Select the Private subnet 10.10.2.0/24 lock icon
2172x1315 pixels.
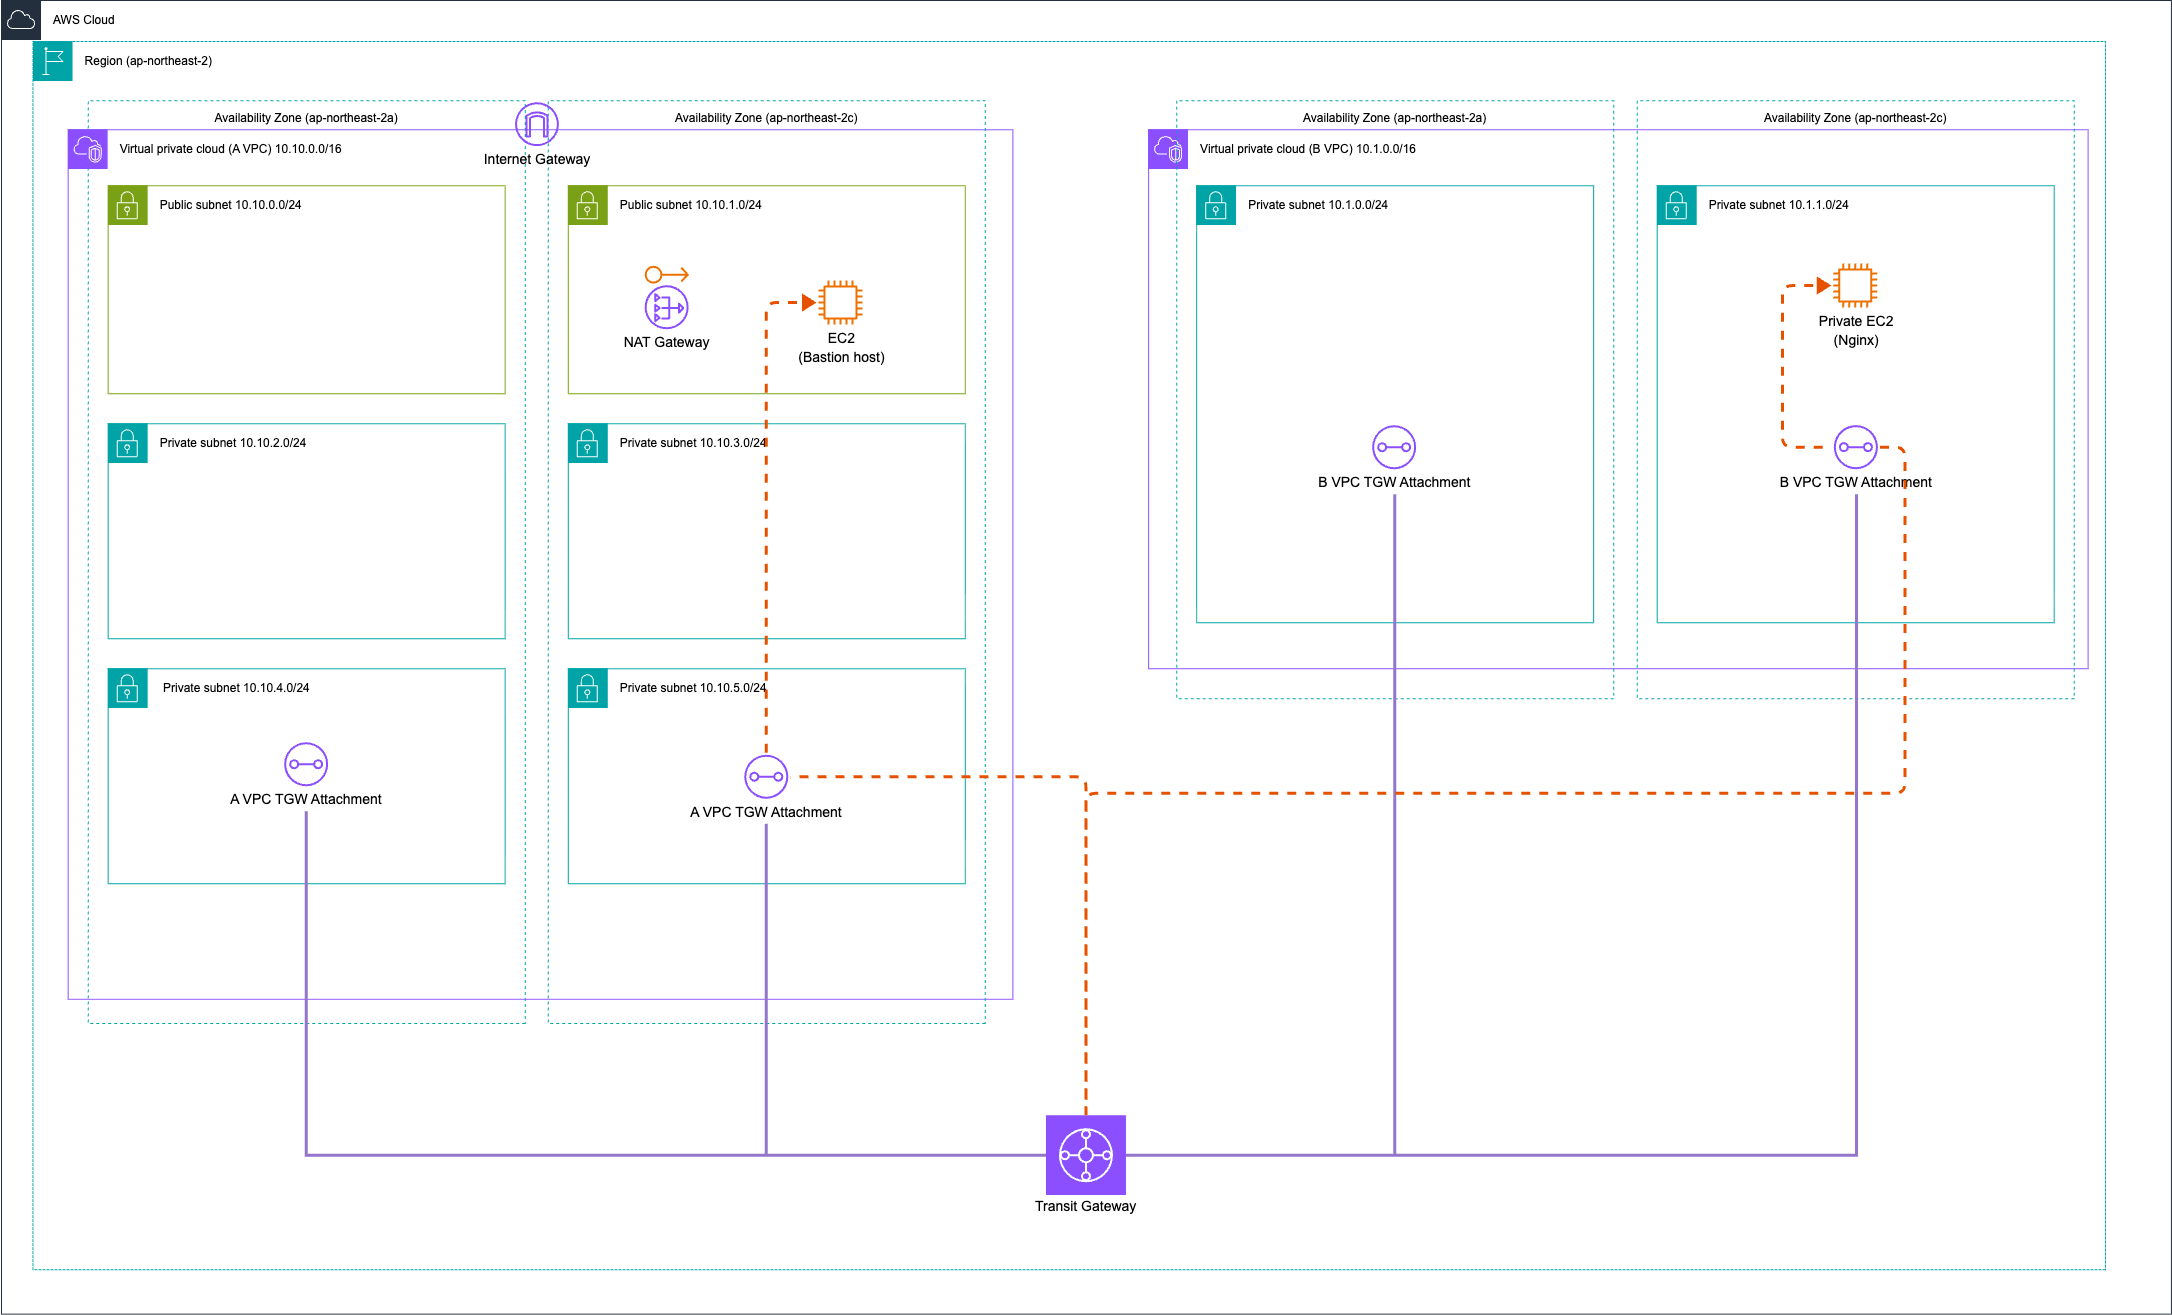click(128, 443)
